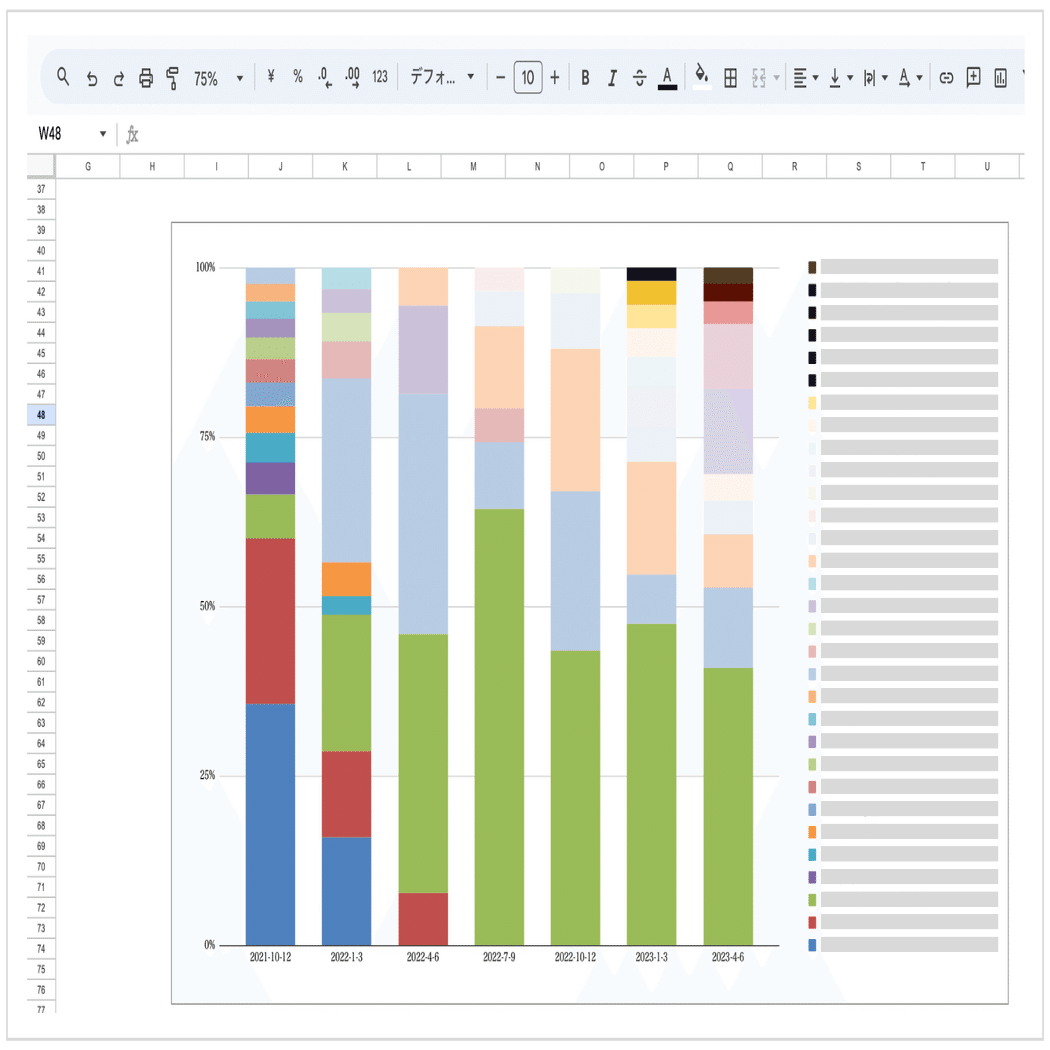The width and height of the screenshot is (1050, 1050).
Task: Click the red segment in 2021-10-12 bar
Action: [x=271, y=621]
